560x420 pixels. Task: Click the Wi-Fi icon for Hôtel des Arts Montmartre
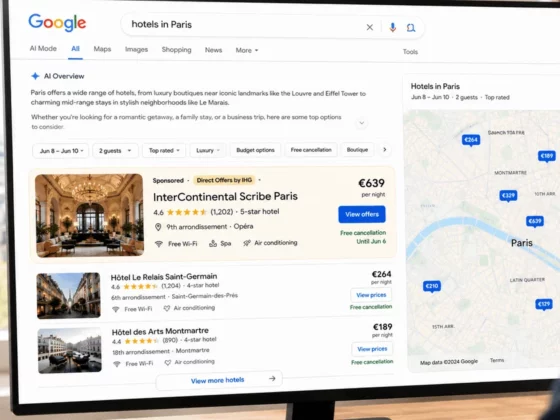[x=117, y=364]
